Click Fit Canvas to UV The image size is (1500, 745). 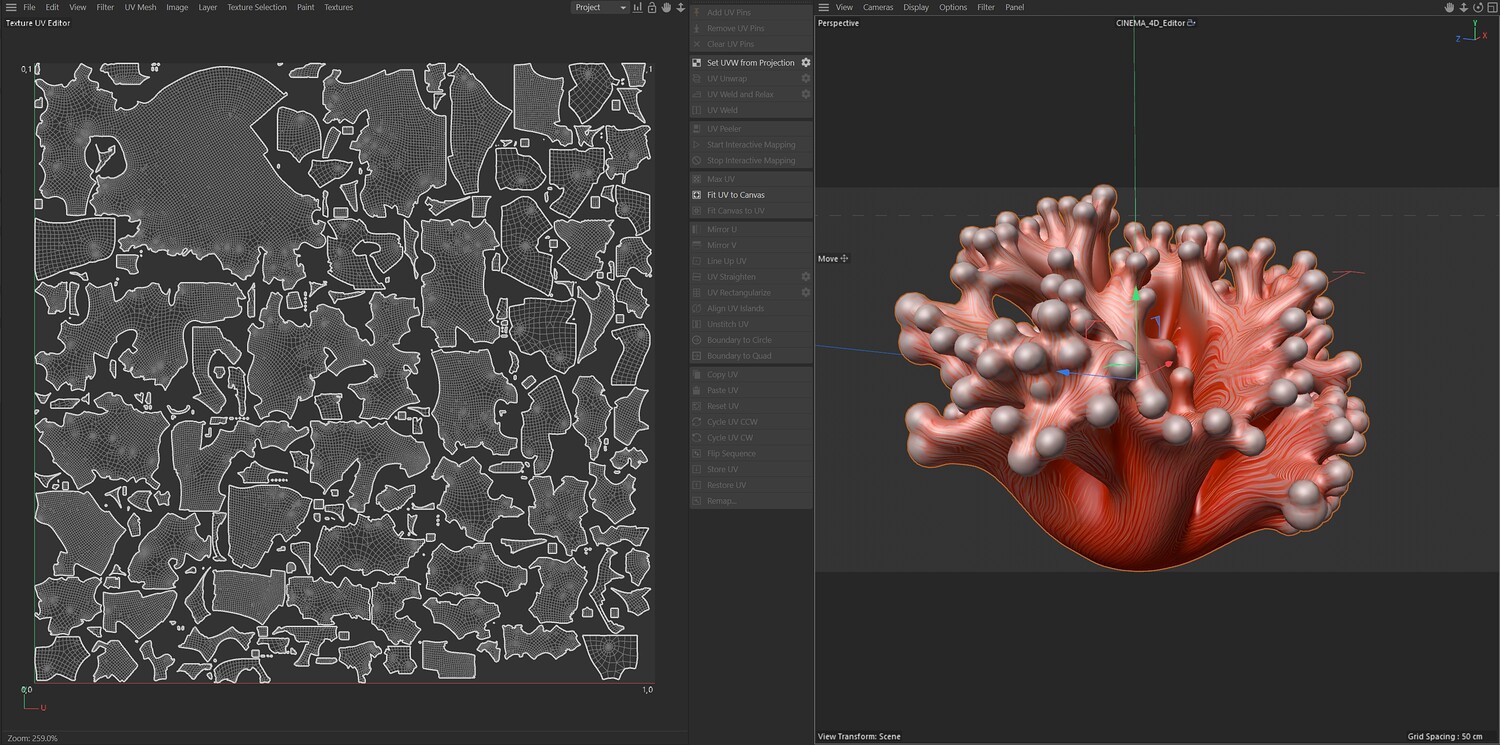(751, 211)
